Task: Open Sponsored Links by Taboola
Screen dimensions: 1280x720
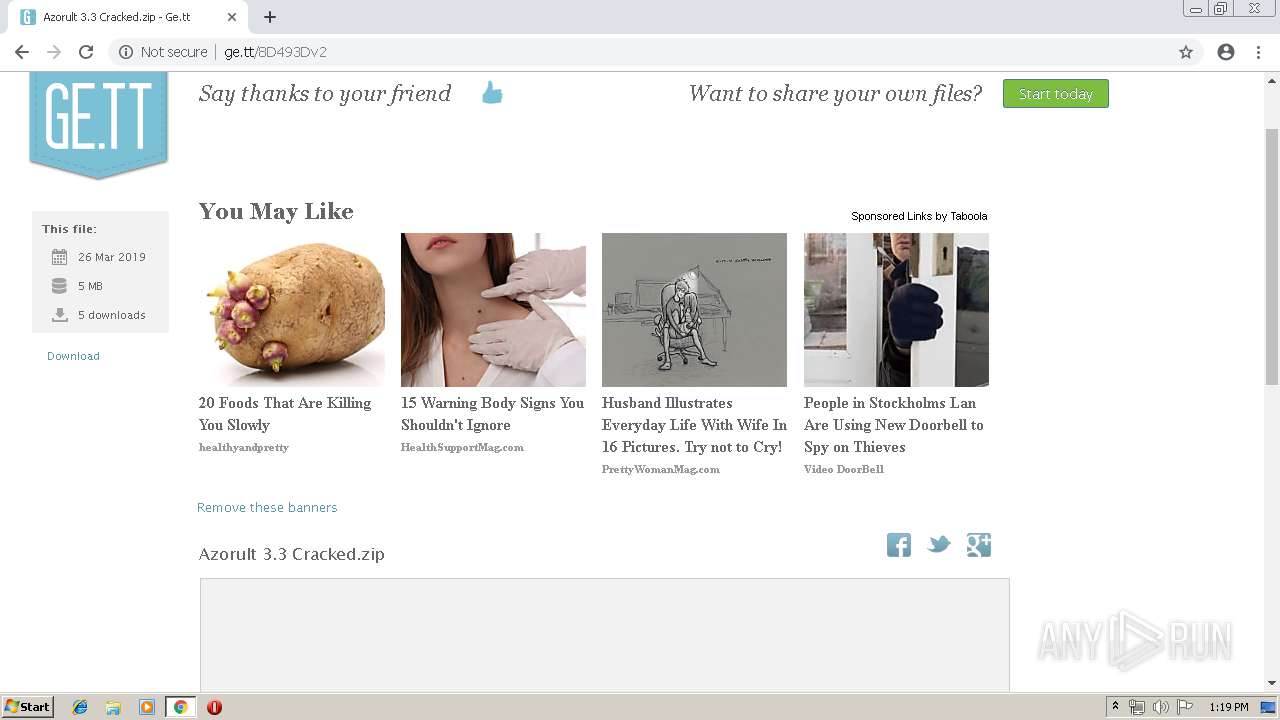Action: 919,216
